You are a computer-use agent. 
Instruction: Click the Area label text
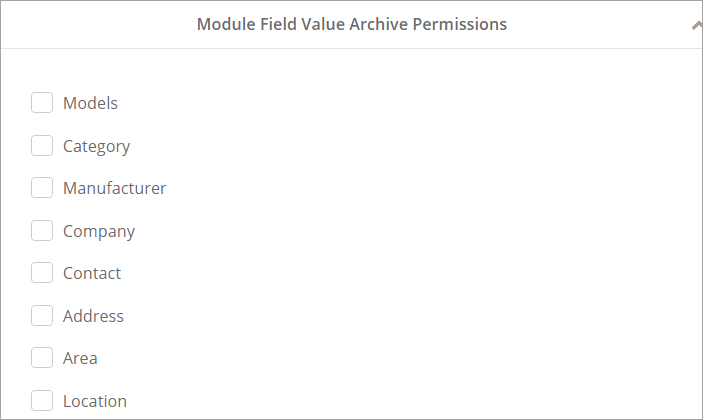[x=80, y=358]
